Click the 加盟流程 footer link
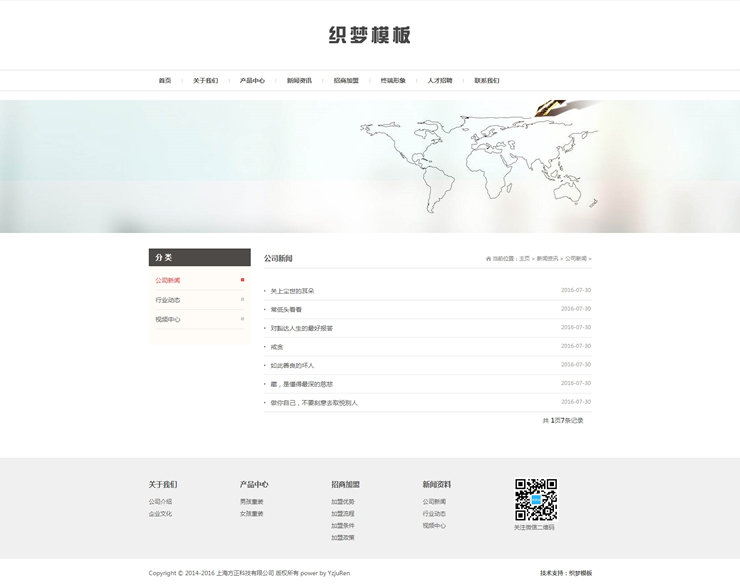Viewport: 740px width, 587px height. (343, 514)
